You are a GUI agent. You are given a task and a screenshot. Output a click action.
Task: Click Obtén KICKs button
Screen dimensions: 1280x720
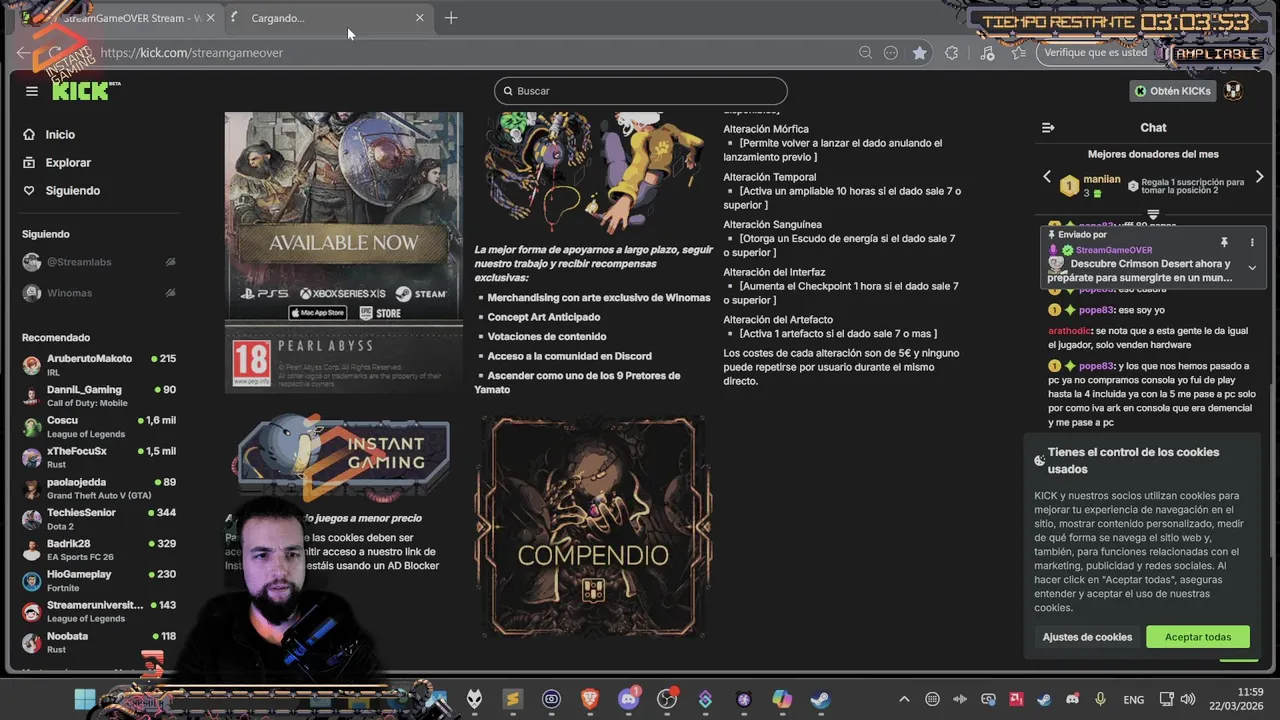[1173, 91]
